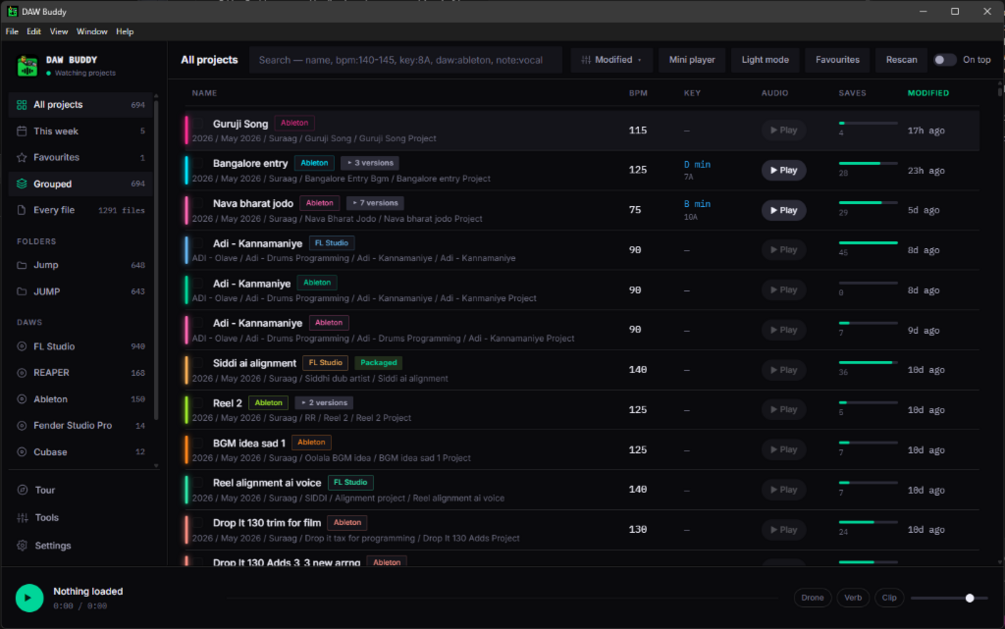Expand 3 versions of Bangalore entry
The width and height of the screenshot is (1005, 629).
pos(370,163)
